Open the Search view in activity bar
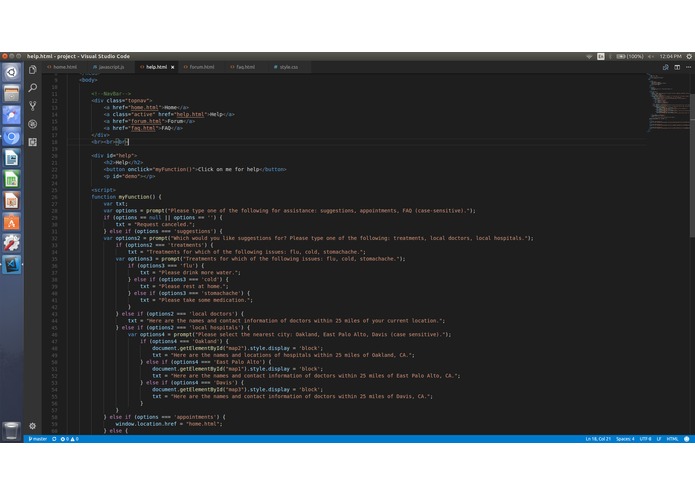 coord(32,88)
